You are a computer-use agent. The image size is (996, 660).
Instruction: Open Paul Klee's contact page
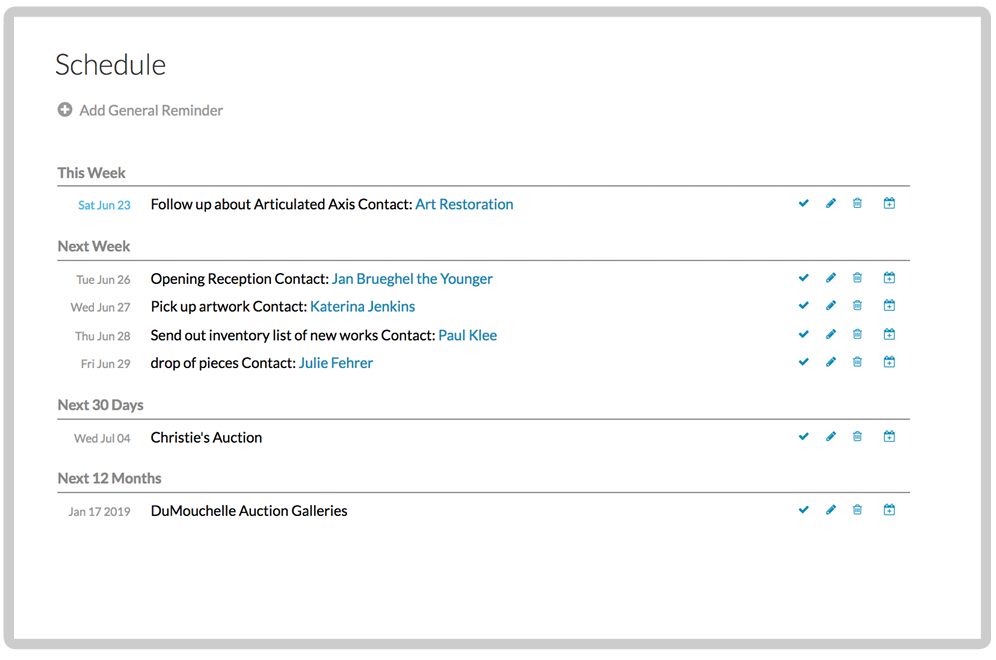tap(467, 335)
